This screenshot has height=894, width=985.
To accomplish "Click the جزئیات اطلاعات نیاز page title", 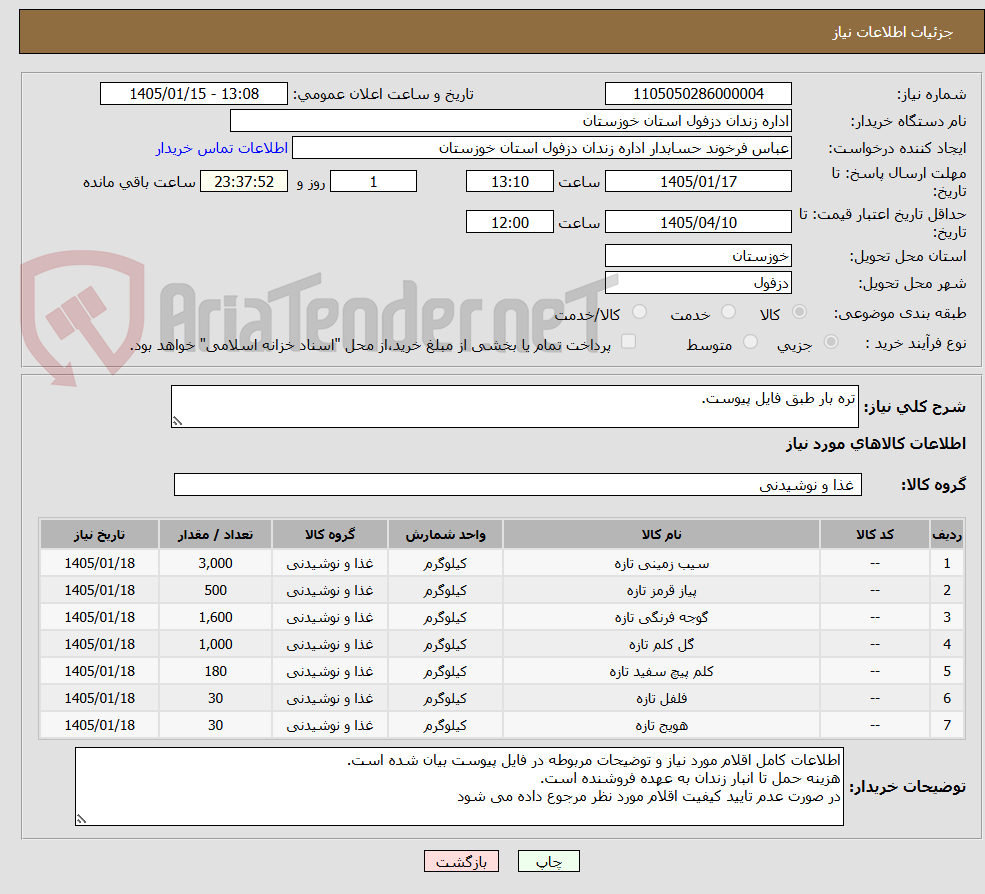I will tap(893, 31).
